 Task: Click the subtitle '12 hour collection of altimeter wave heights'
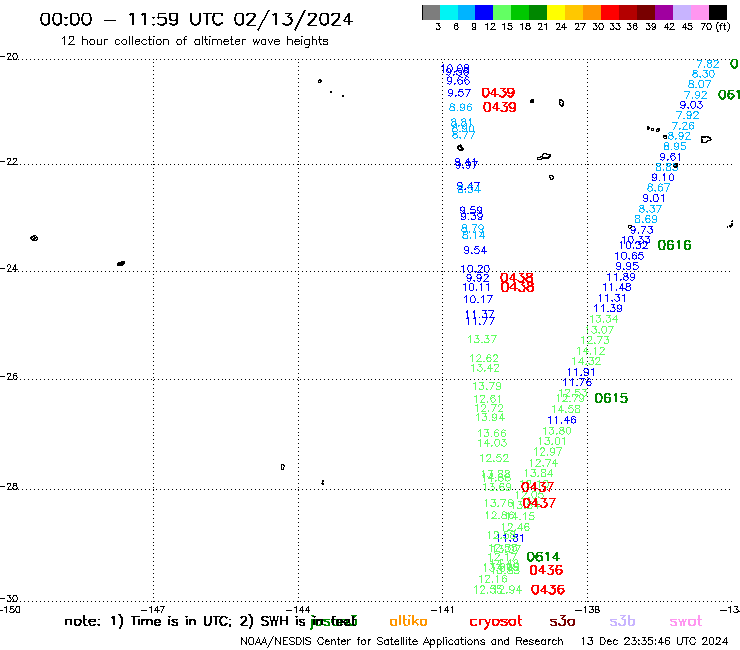click(x=194, y=41)
